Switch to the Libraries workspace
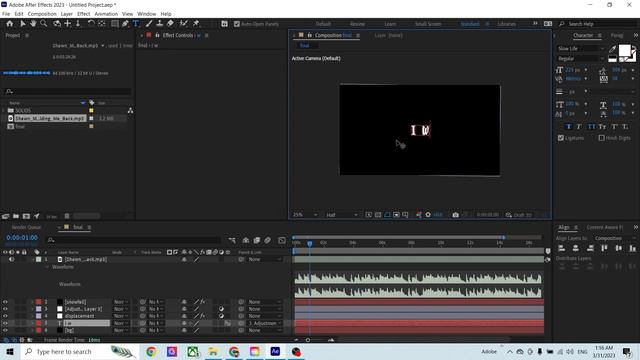This screenshot has width=640, height=360. click(x=507, y=24)
